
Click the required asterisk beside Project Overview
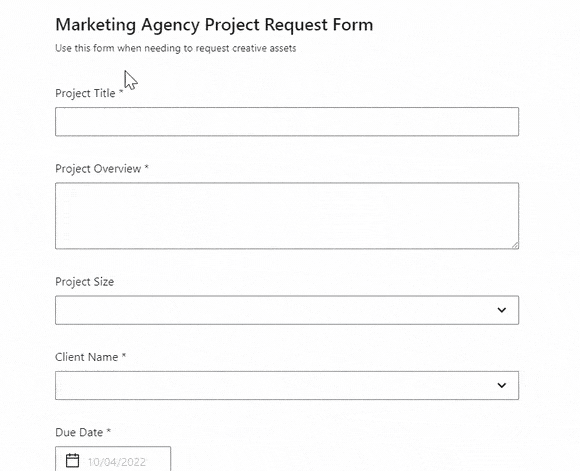pos(146,167)
